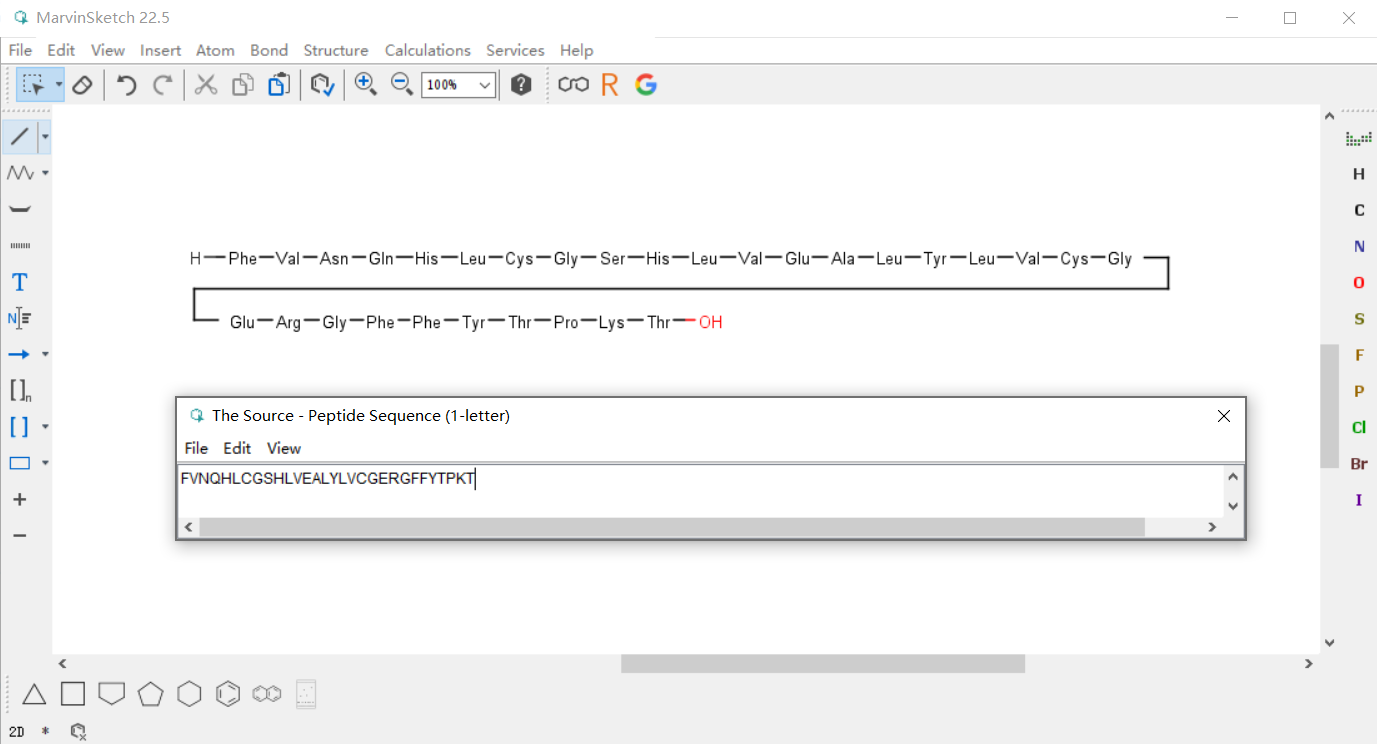Open View menu in Source window
Viewport: 1377px width, 744px height.
(x=284, y=448)
